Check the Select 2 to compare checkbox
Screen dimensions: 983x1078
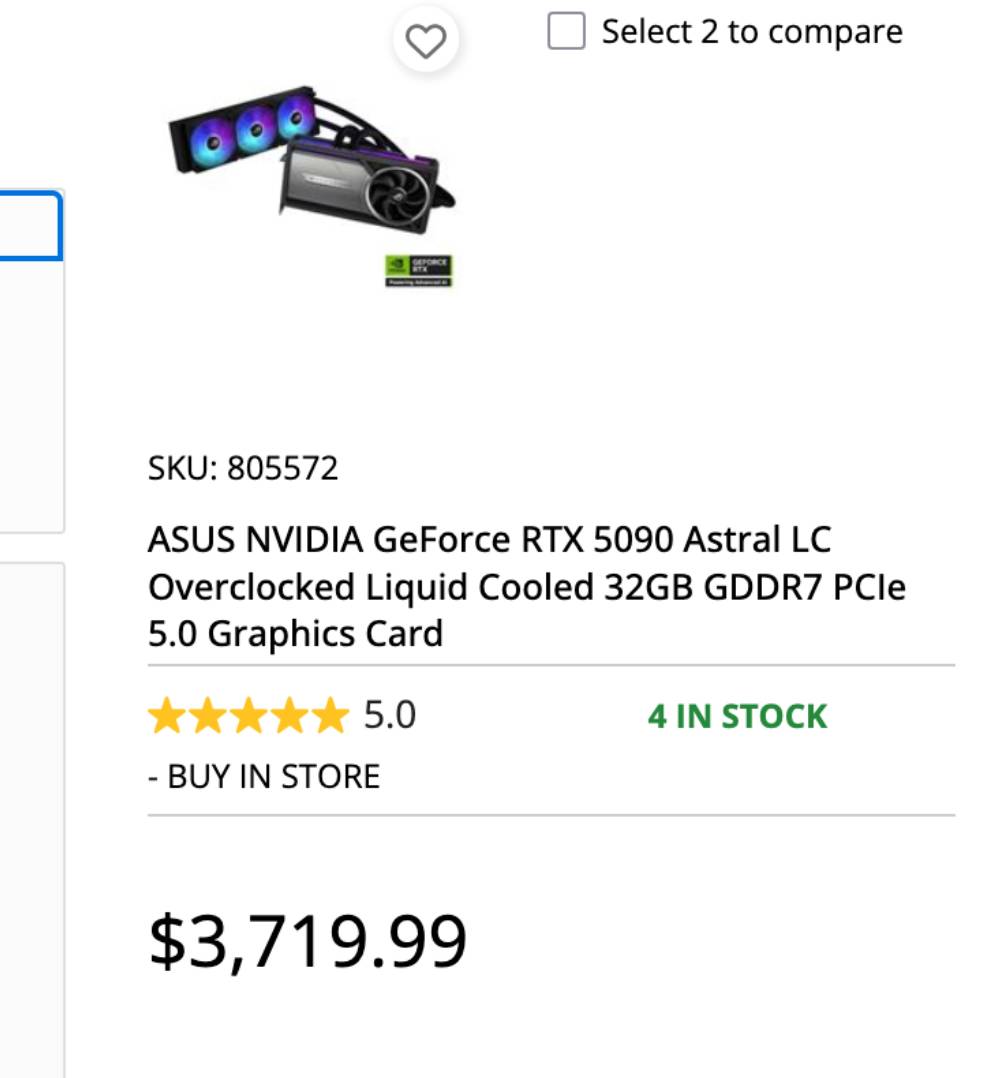(566, 32)
